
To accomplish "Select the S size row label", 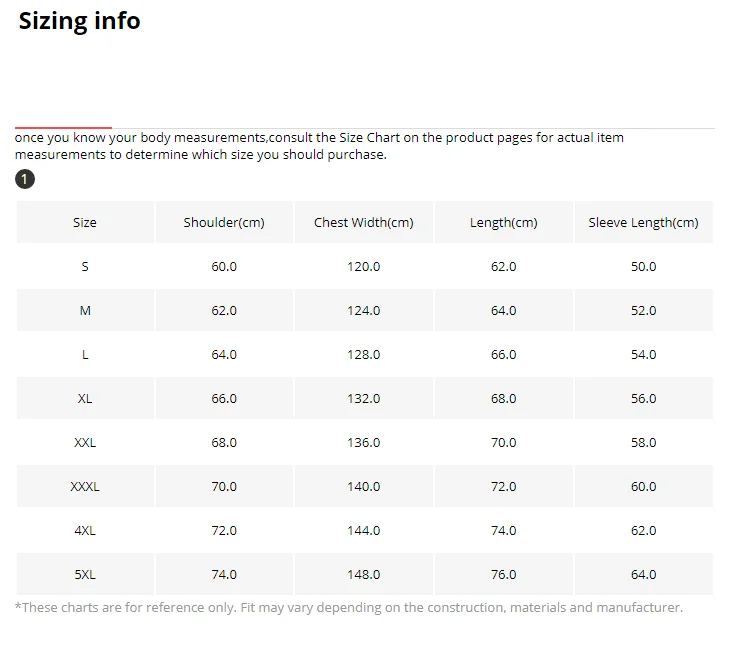I will point(85,266).
